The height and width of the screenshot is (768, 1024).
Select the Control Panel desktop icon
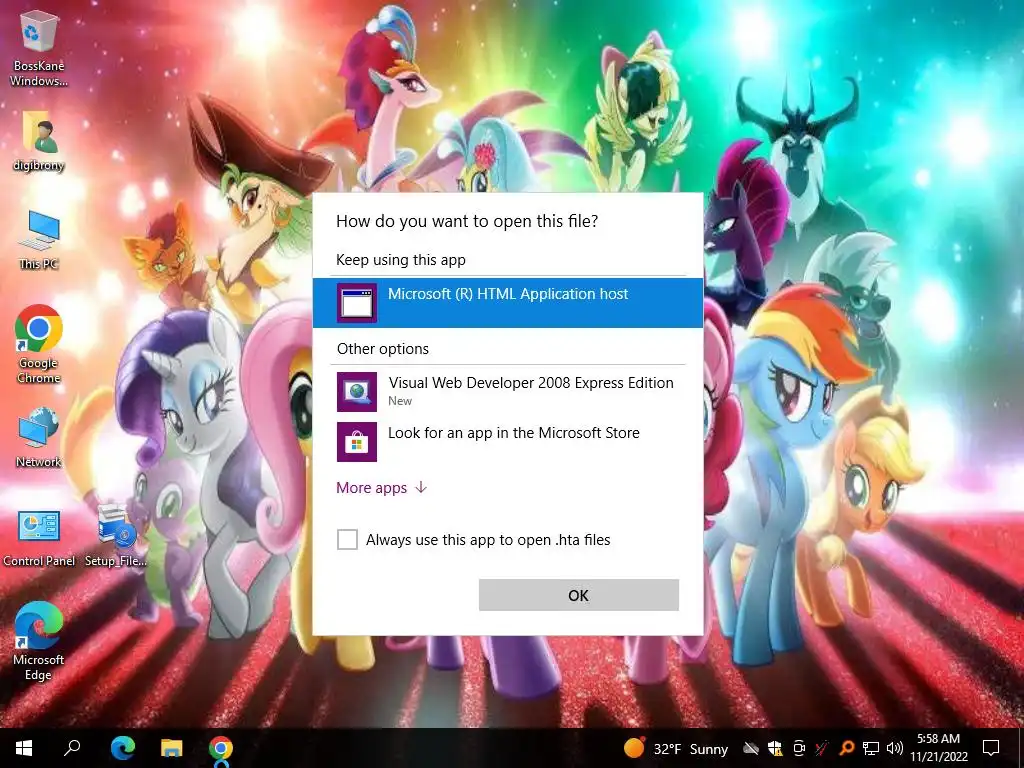pyautogui.click(x=39, y=537)
